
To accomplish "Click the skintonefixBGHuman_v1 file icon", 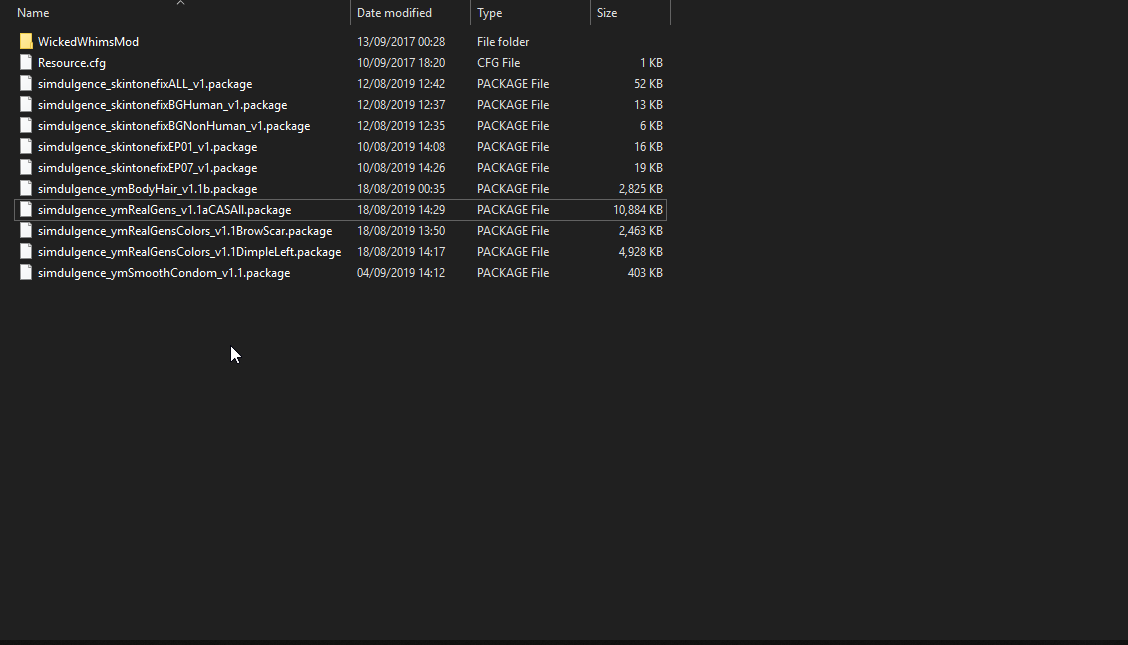I will pos(26,104).
